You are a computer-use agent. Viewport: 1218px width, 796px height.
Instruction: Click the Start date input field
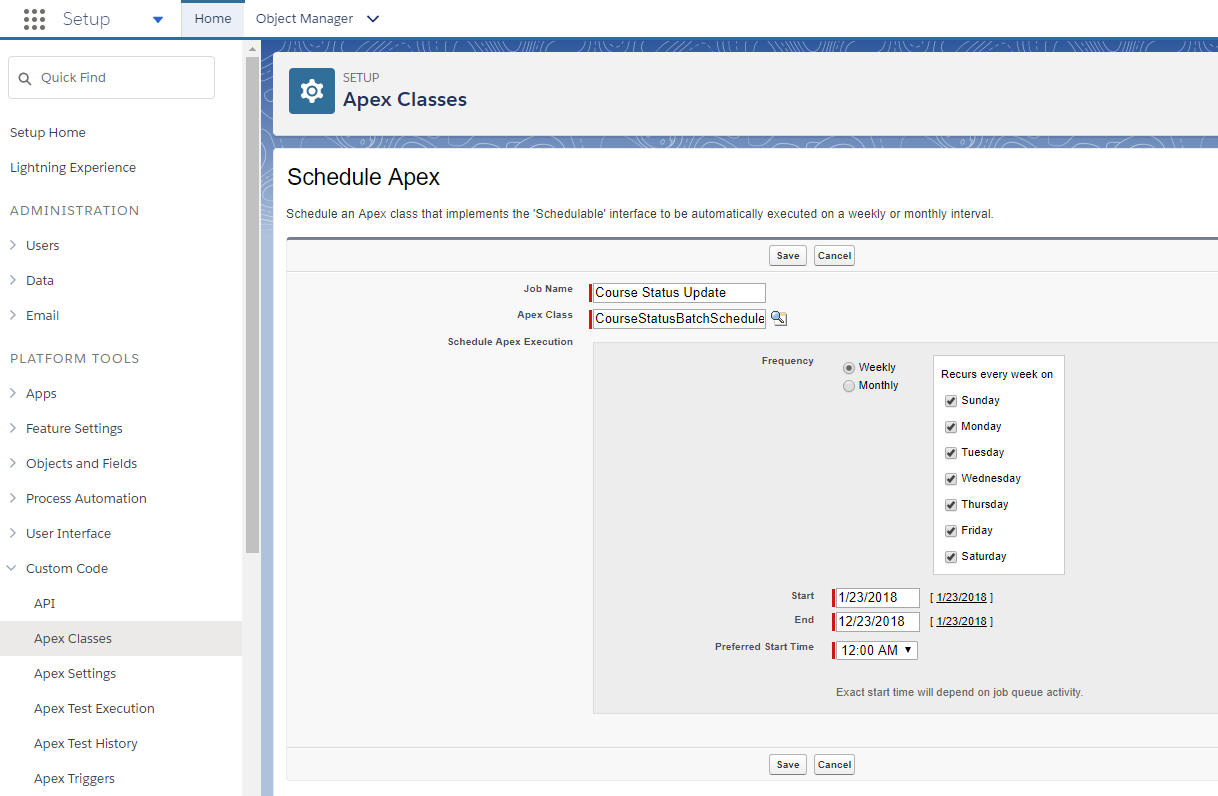coord(878,598)
